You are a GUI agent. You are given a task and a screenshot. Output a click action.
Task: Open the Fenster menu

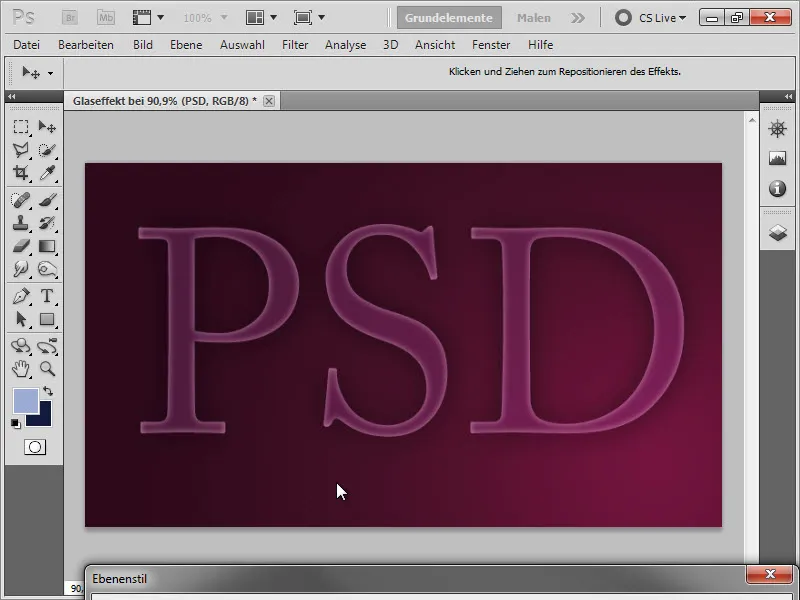tap(491, 45)
